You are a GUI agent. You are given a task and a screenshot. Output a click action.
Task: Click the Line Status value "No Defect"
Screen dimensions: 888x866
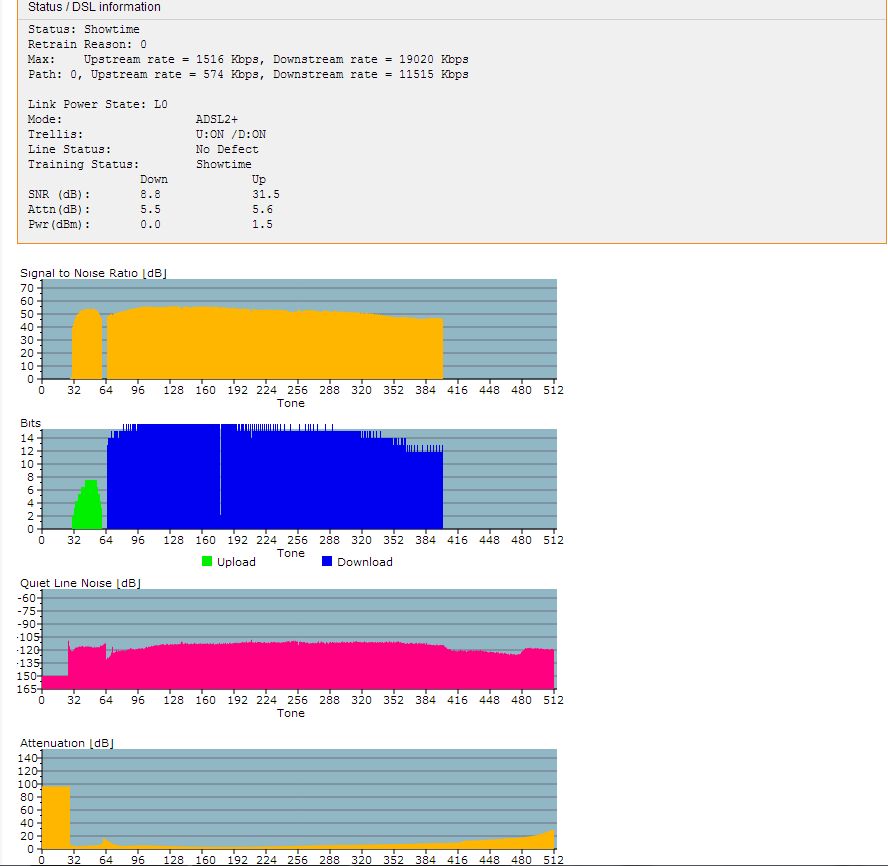pos(227,150)
